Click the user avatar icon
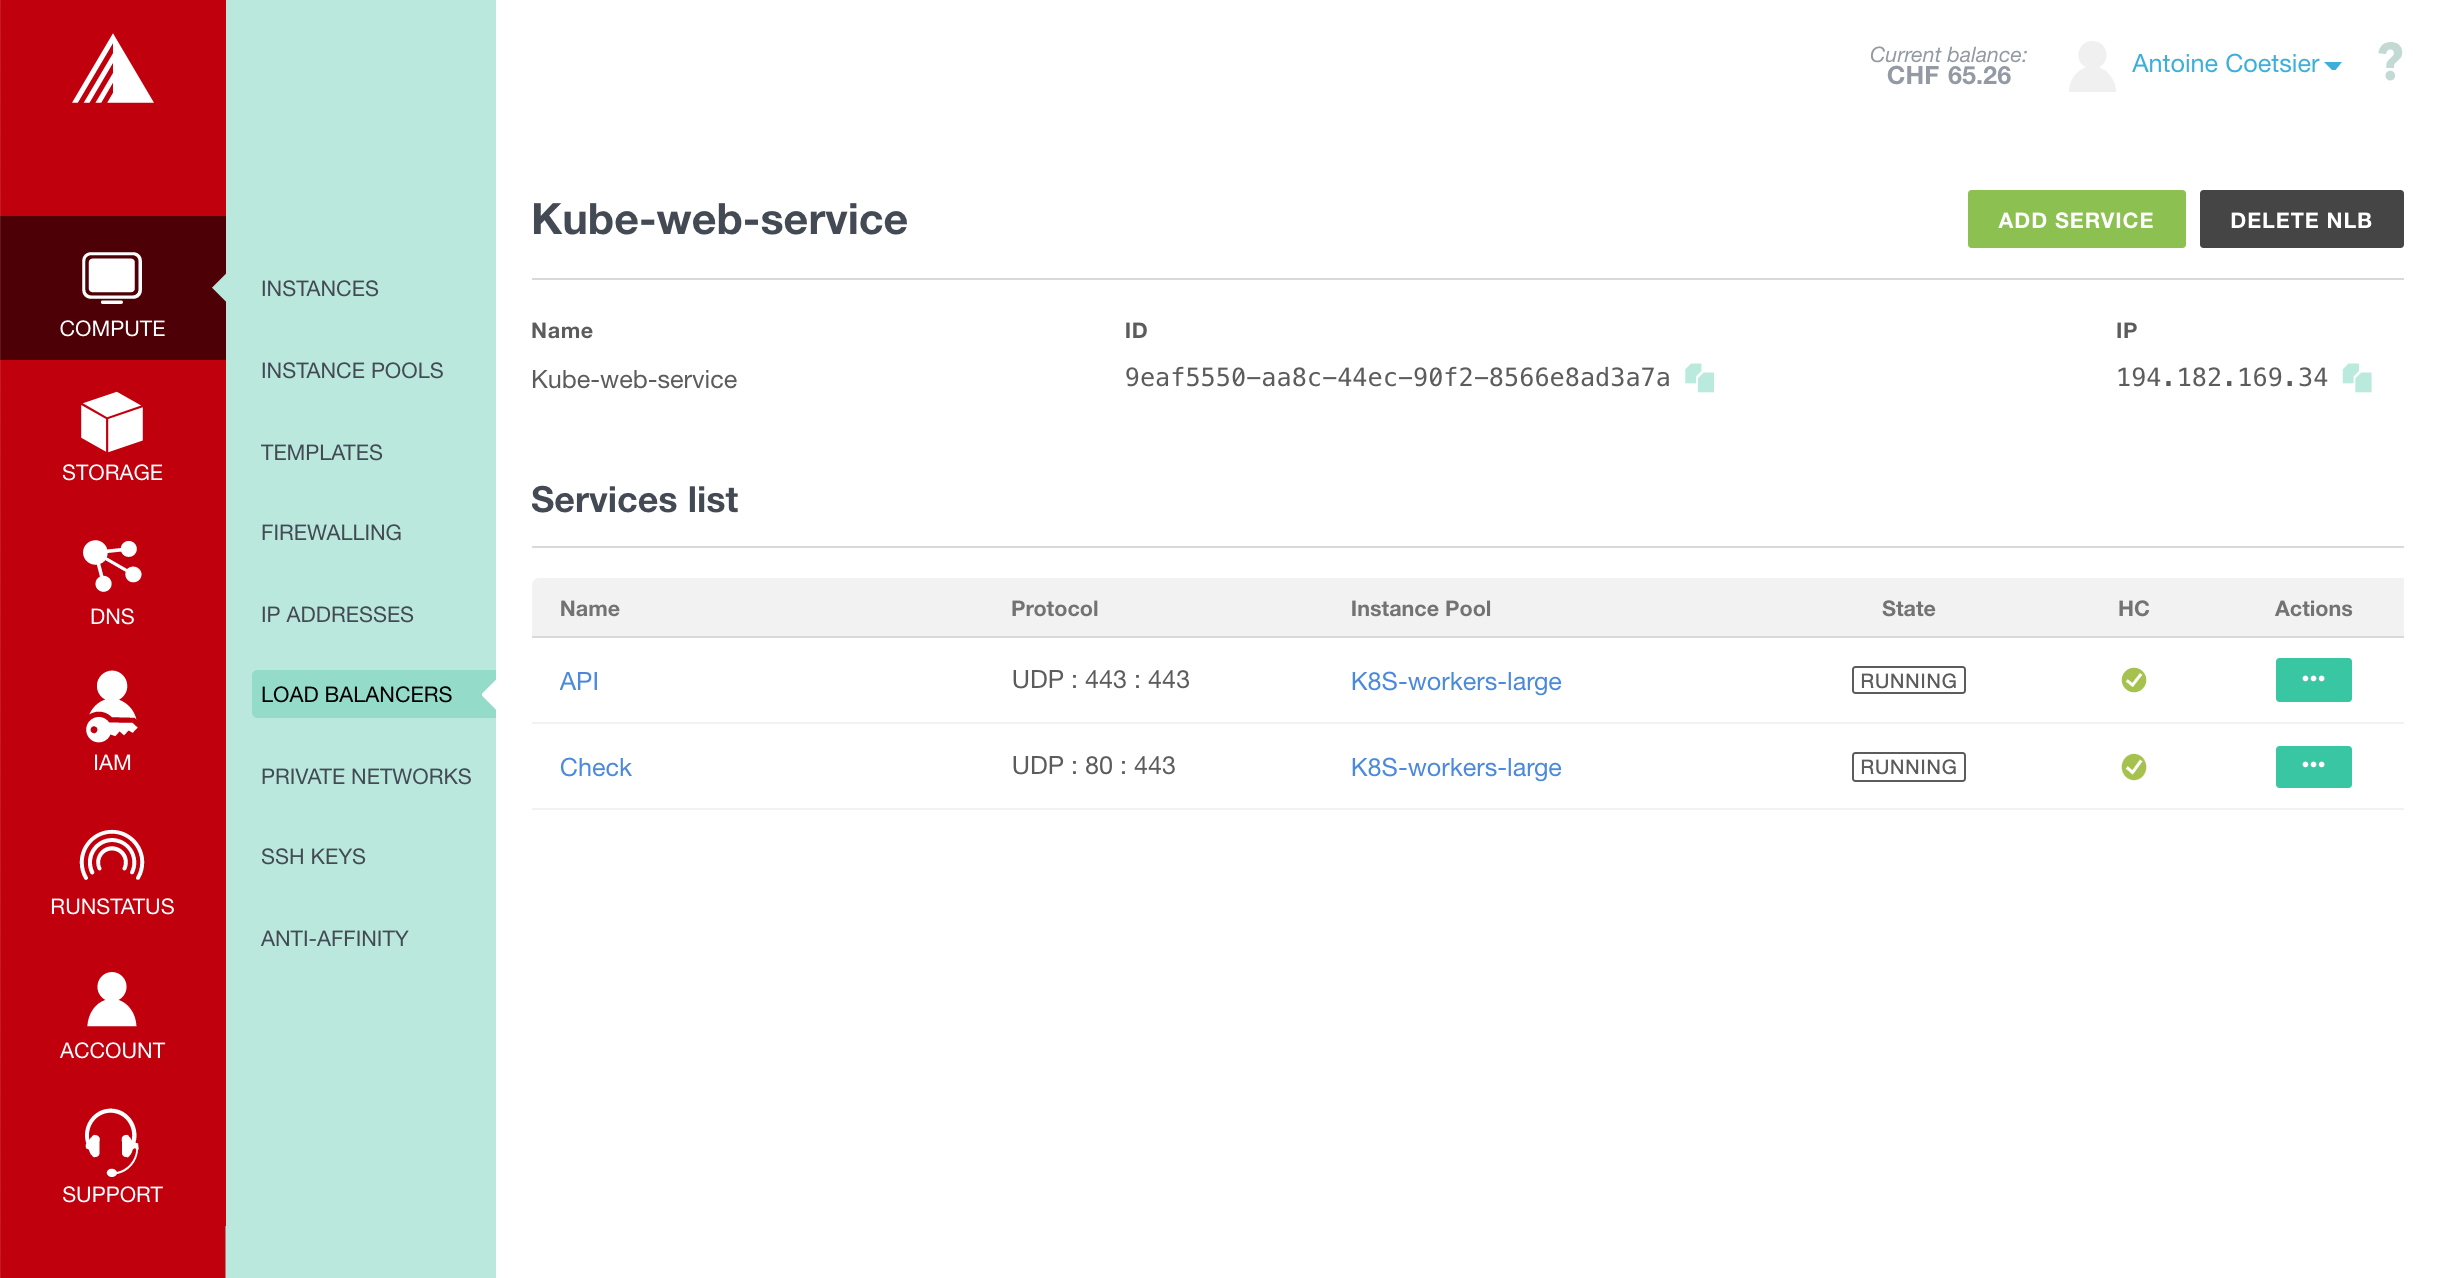 2092,66
